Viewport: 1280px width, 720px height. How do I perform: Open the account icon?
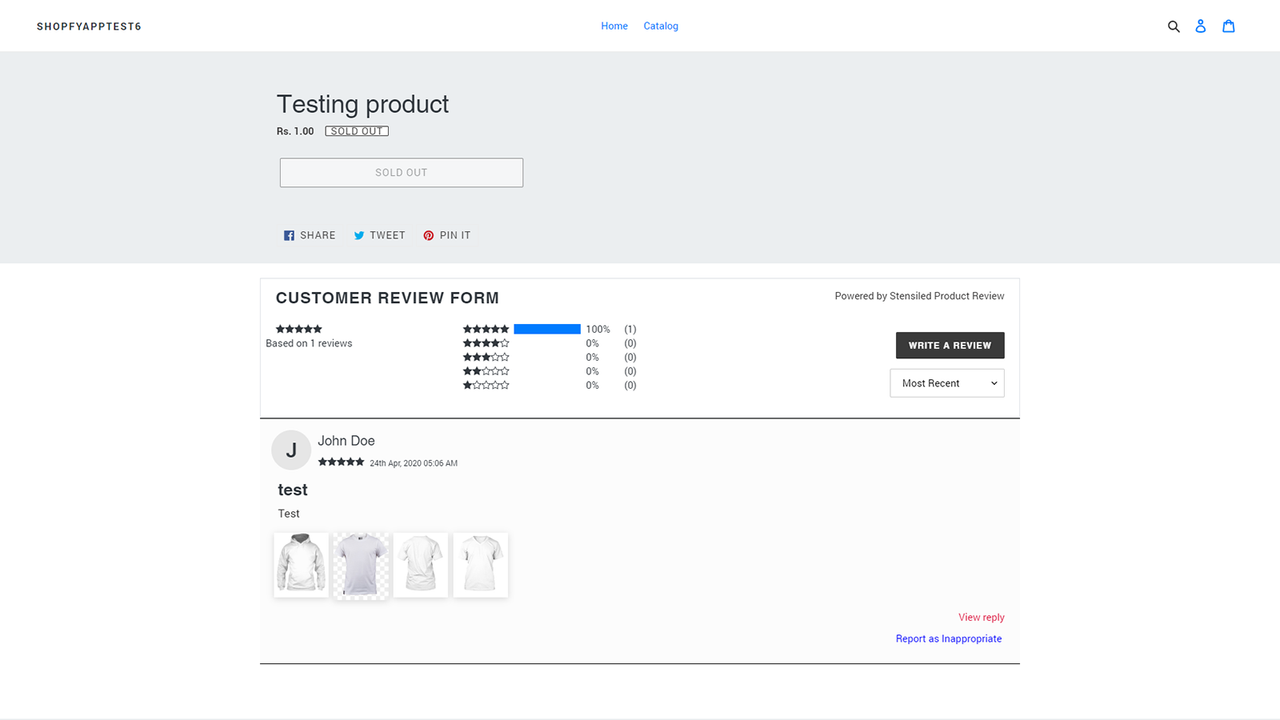click(x=1200, y=26)
